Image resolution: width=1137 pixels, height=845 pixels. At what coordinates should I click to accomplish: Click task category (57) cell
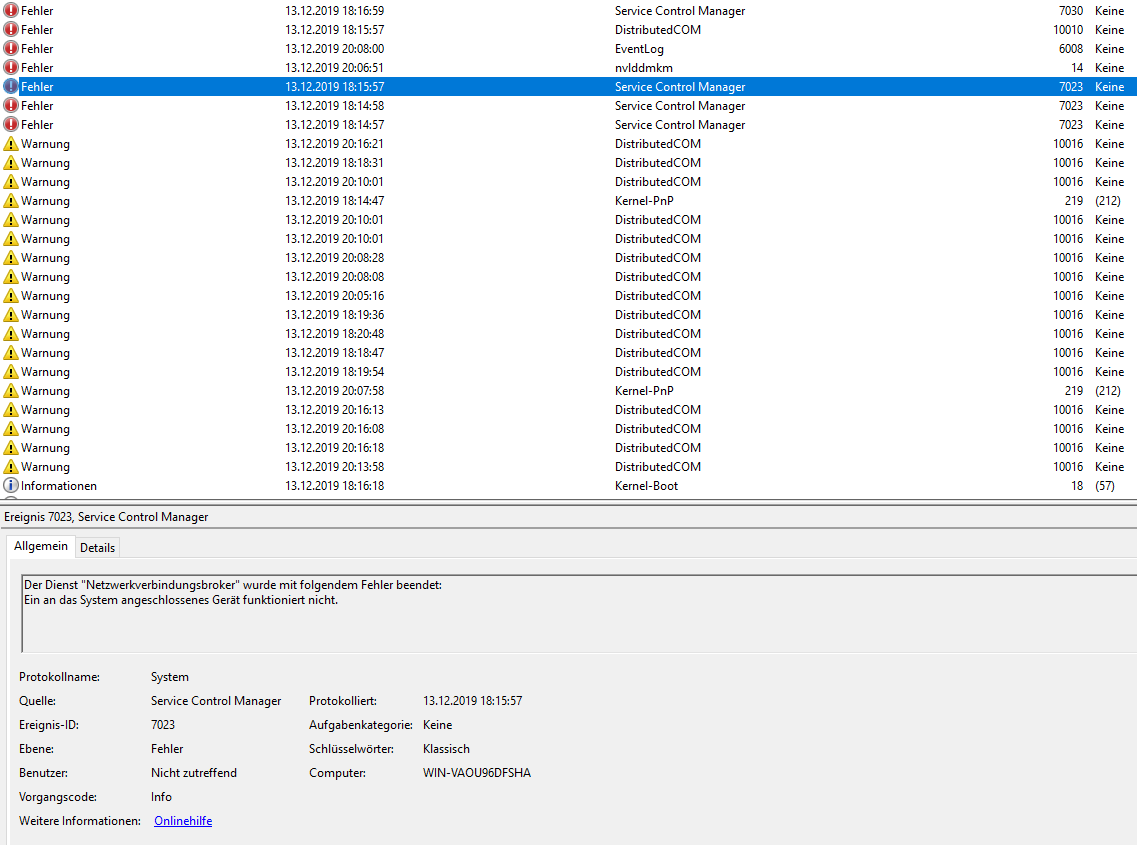[x=1105, y=485]
